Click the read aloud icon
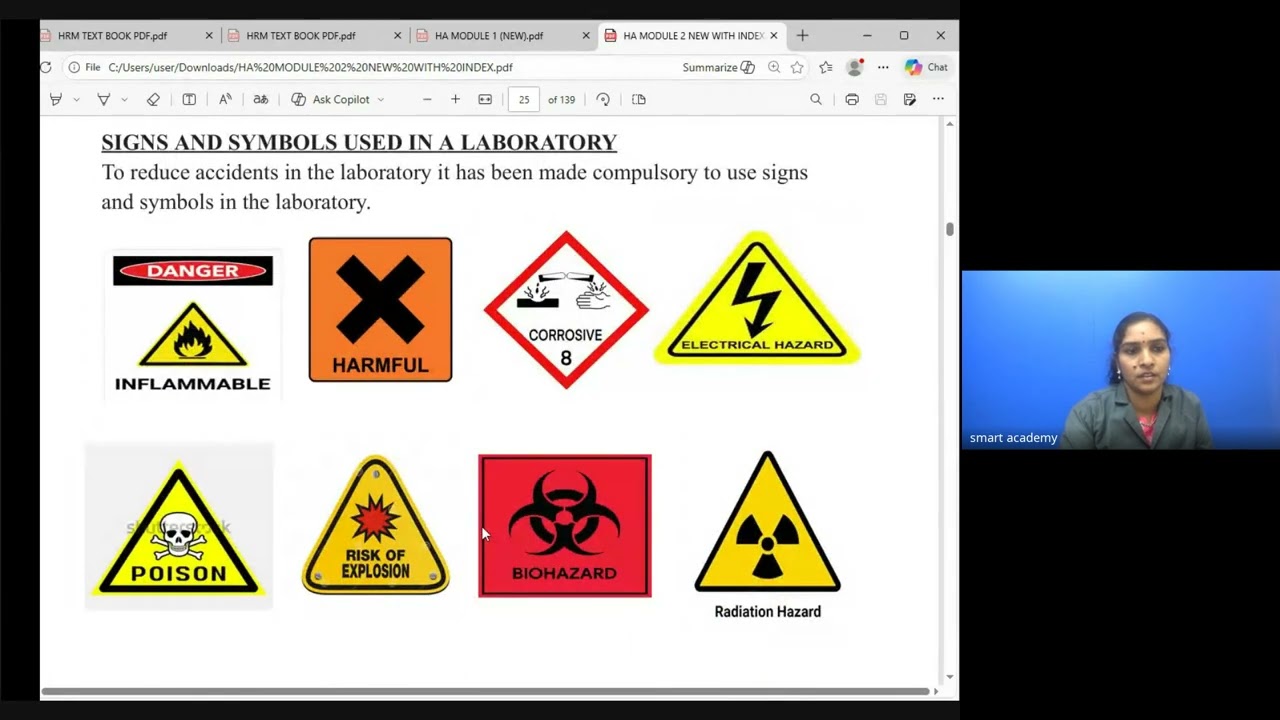Viewport: 1280px width, 720px height. click(x=225, y=99)
